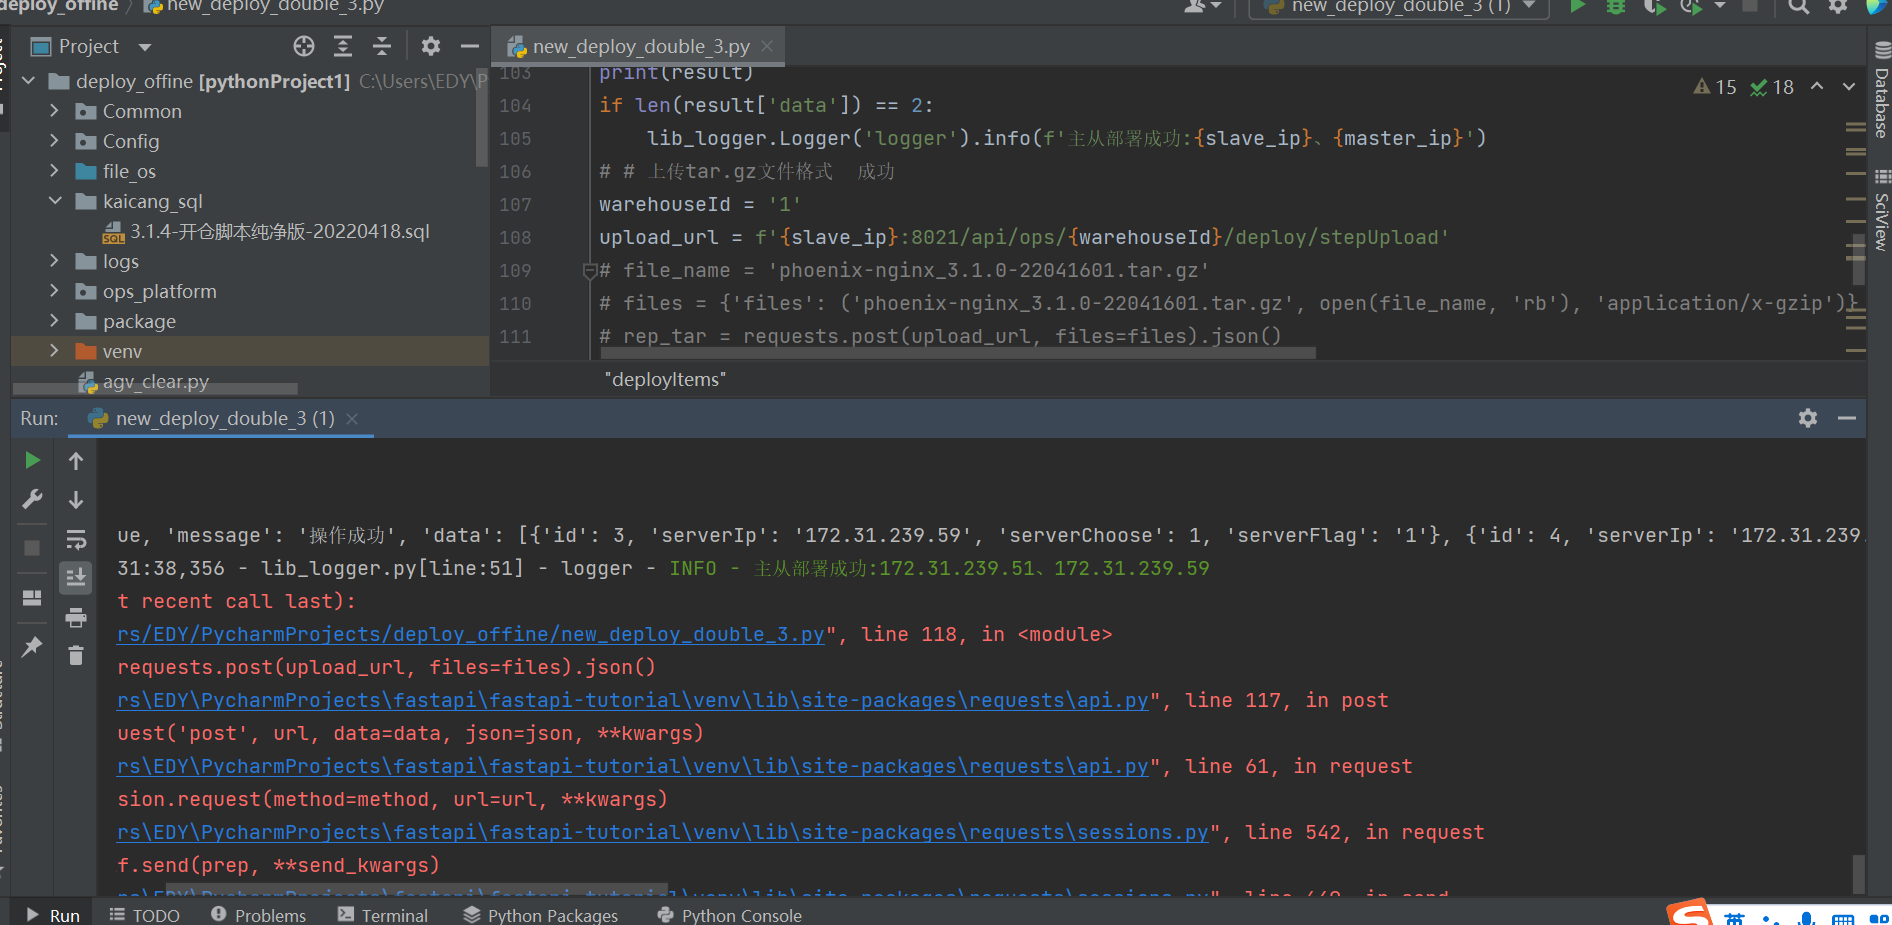1892x925 pixels.
Task: Open the Terminal tool window
Action: coord(383,915)
